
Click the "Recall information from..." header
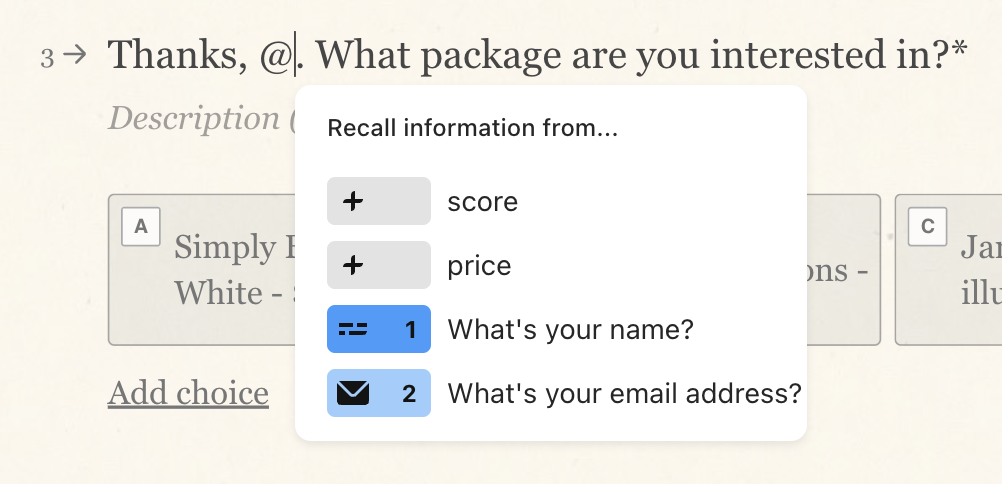point(472,128)
